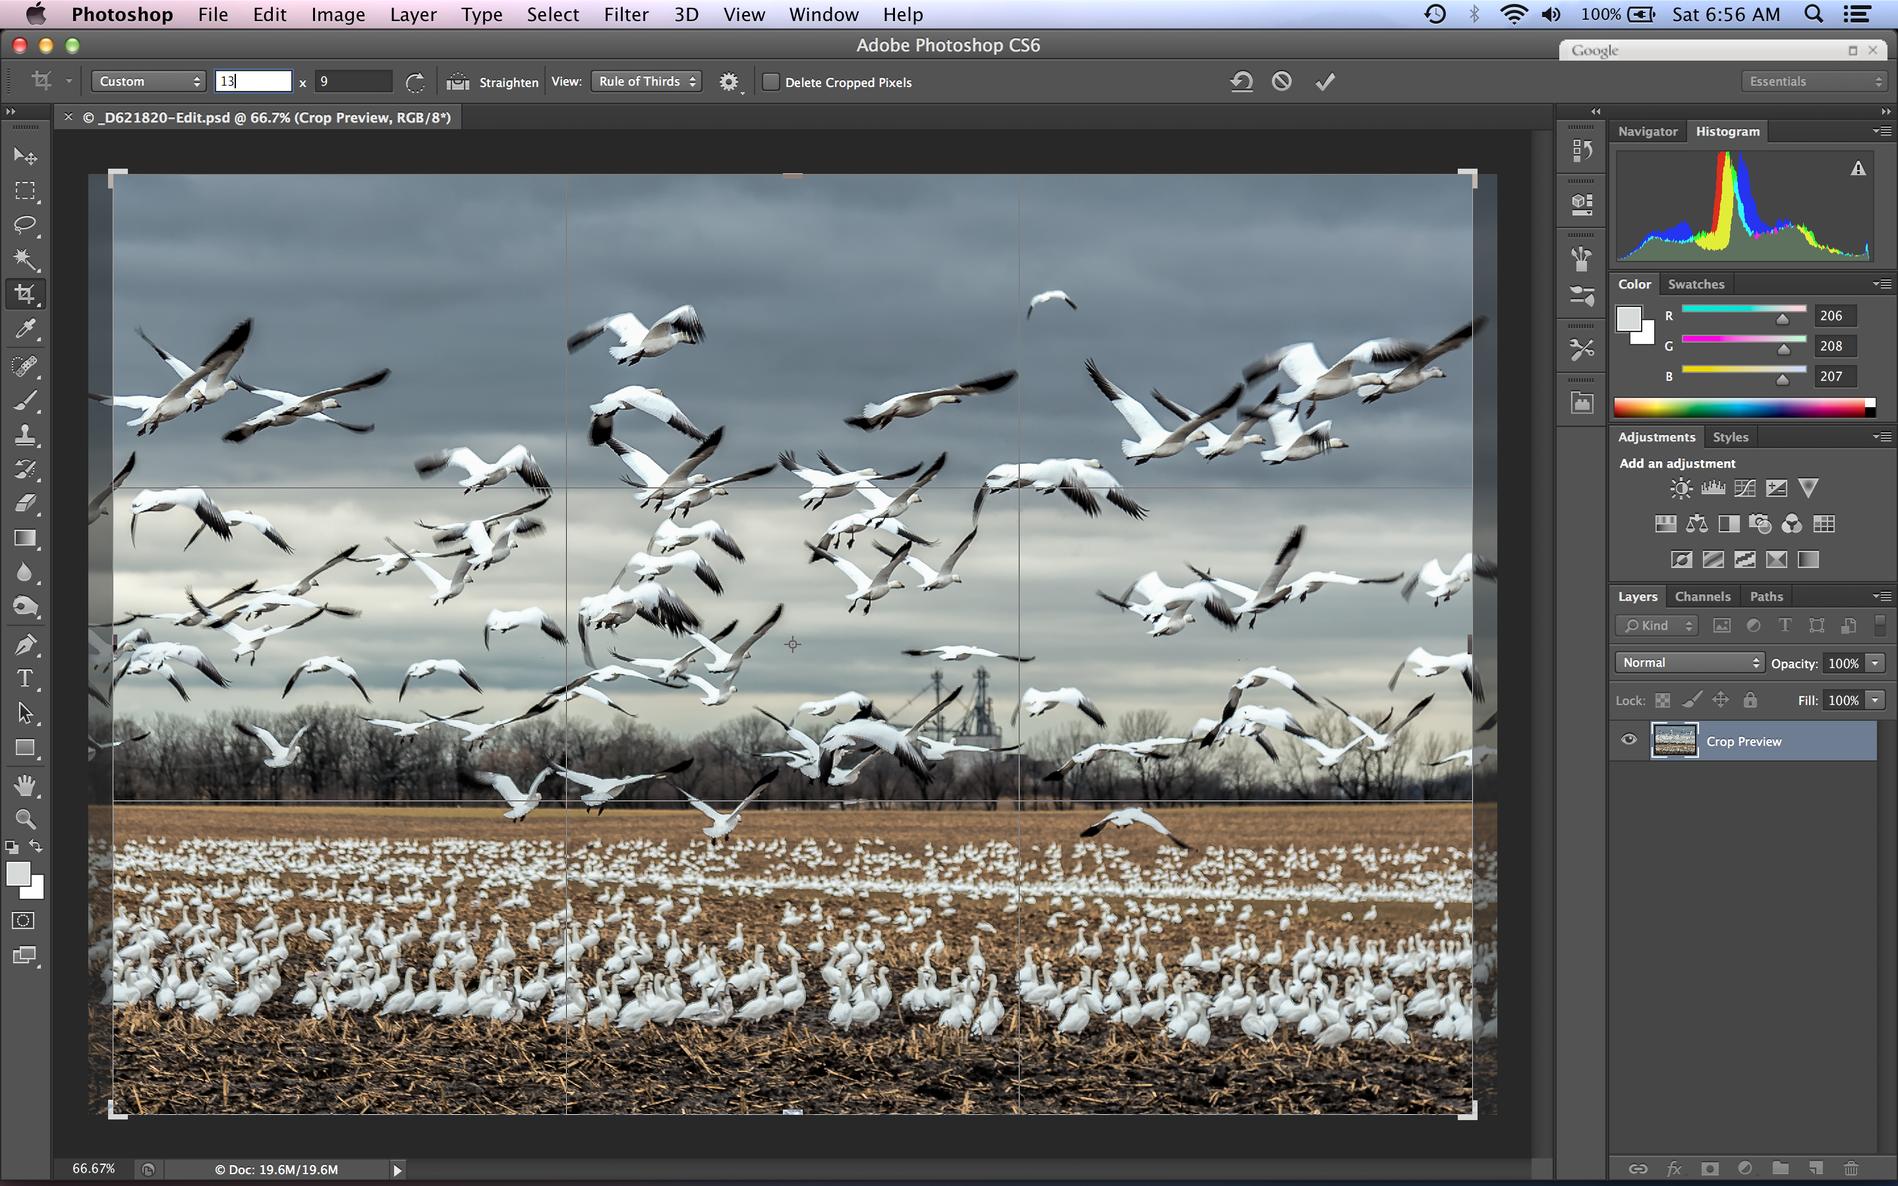This screenshot has height=1186, width=1898.
Task: Commit the crop with the checkmark
Action: 1325,82
